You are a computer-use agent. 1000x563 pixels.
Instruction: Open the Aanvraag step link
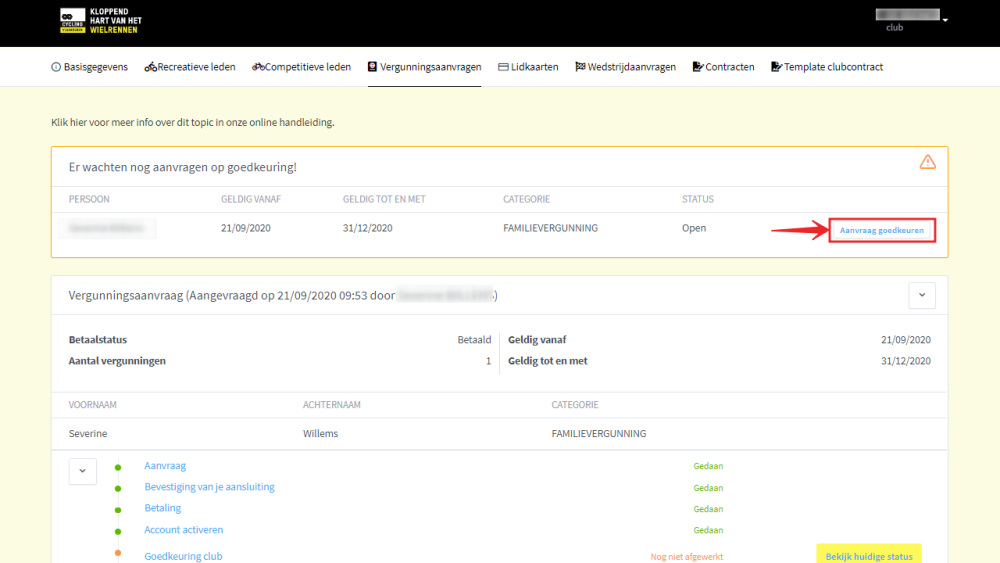[165, 465]
